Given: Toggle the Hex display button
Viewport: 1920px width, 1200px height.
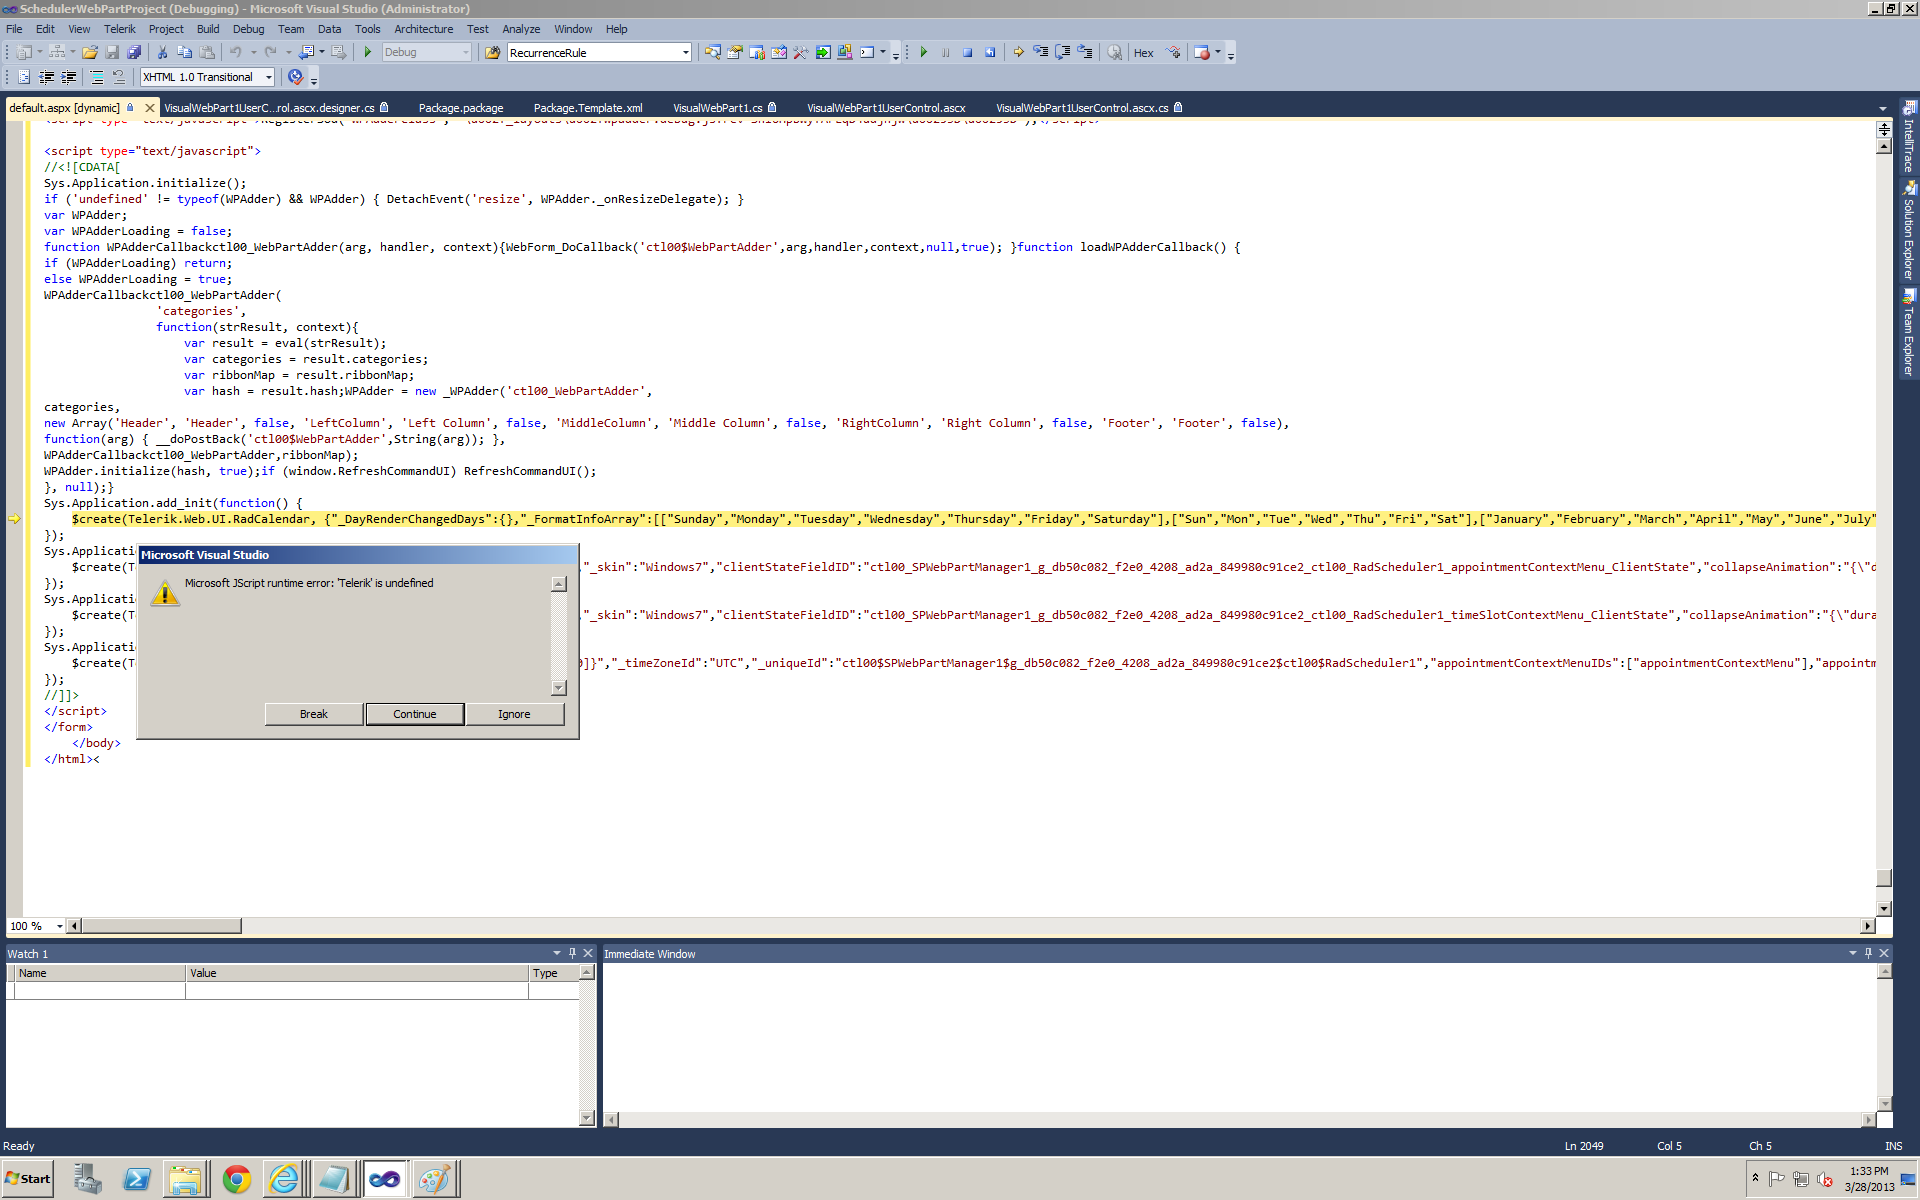Looking at the screenshot, I should tap(1143, 53).
